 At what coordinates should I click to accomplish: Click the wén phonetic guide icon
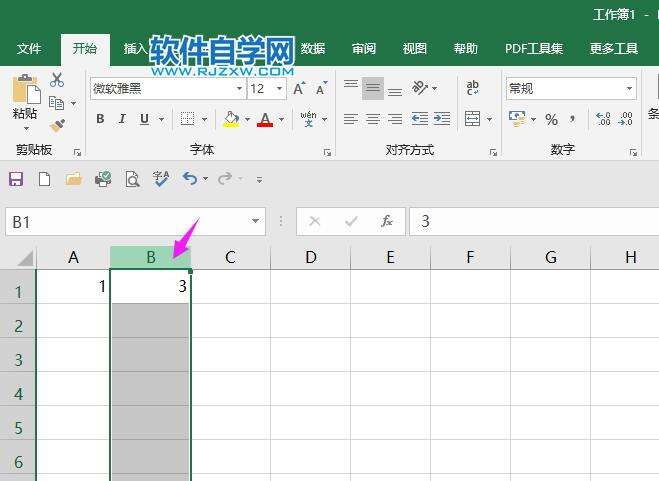[308, 119]
